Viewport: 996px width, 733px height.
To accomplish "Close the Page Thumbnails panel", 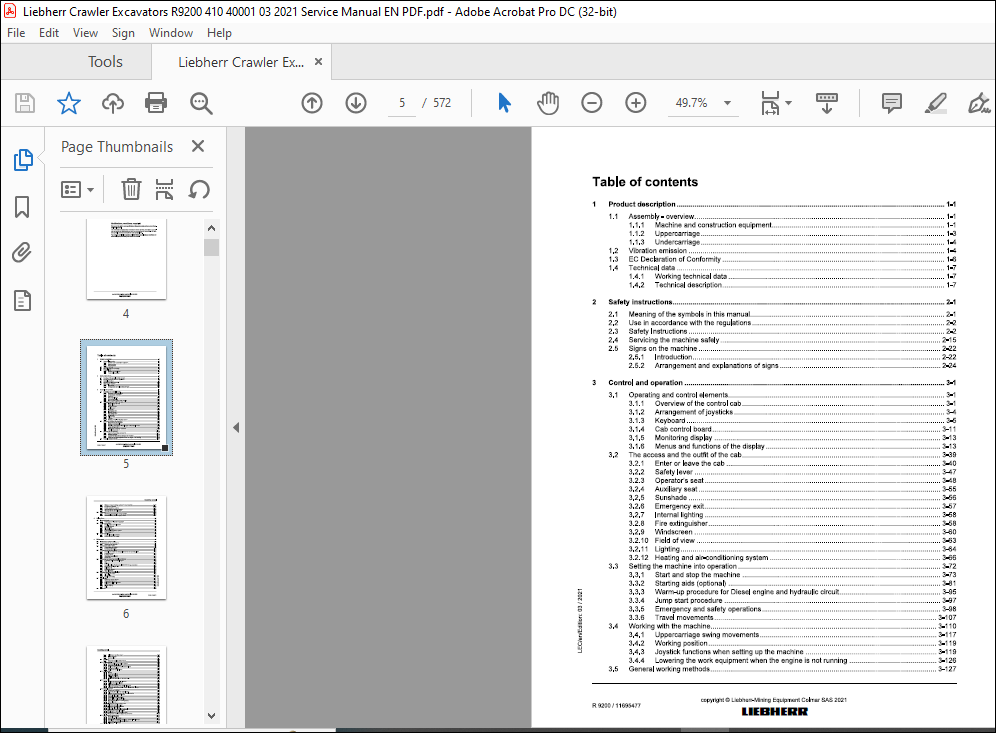I will click(198, 146).
